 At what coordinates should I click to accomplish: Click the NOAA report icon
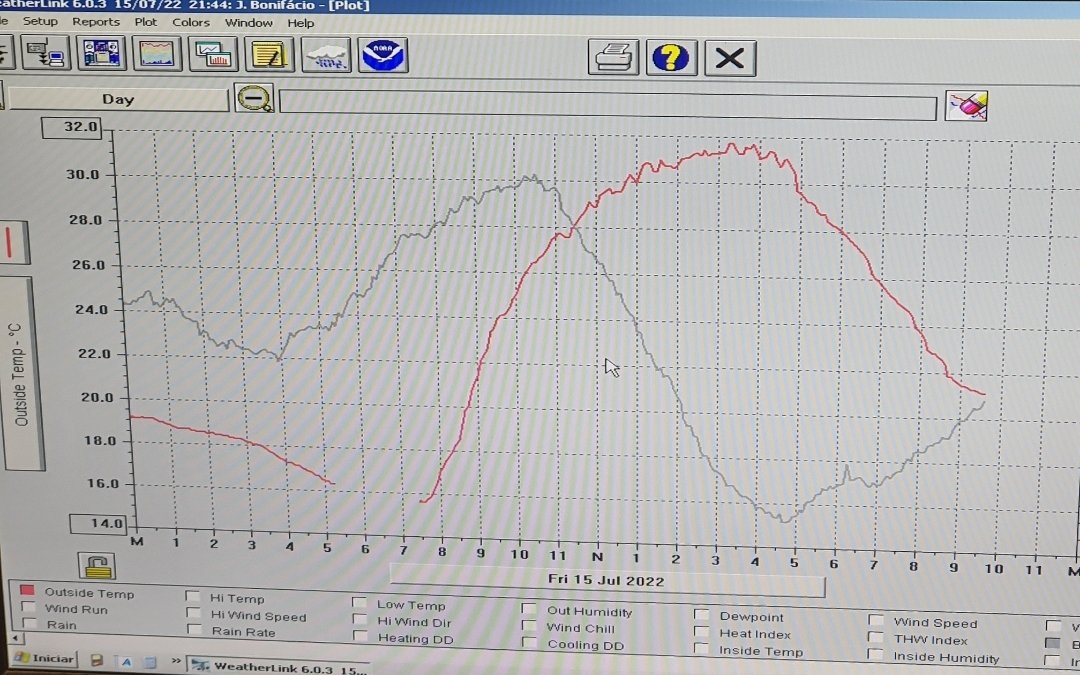pyautogui.click(x=383, y=55)
